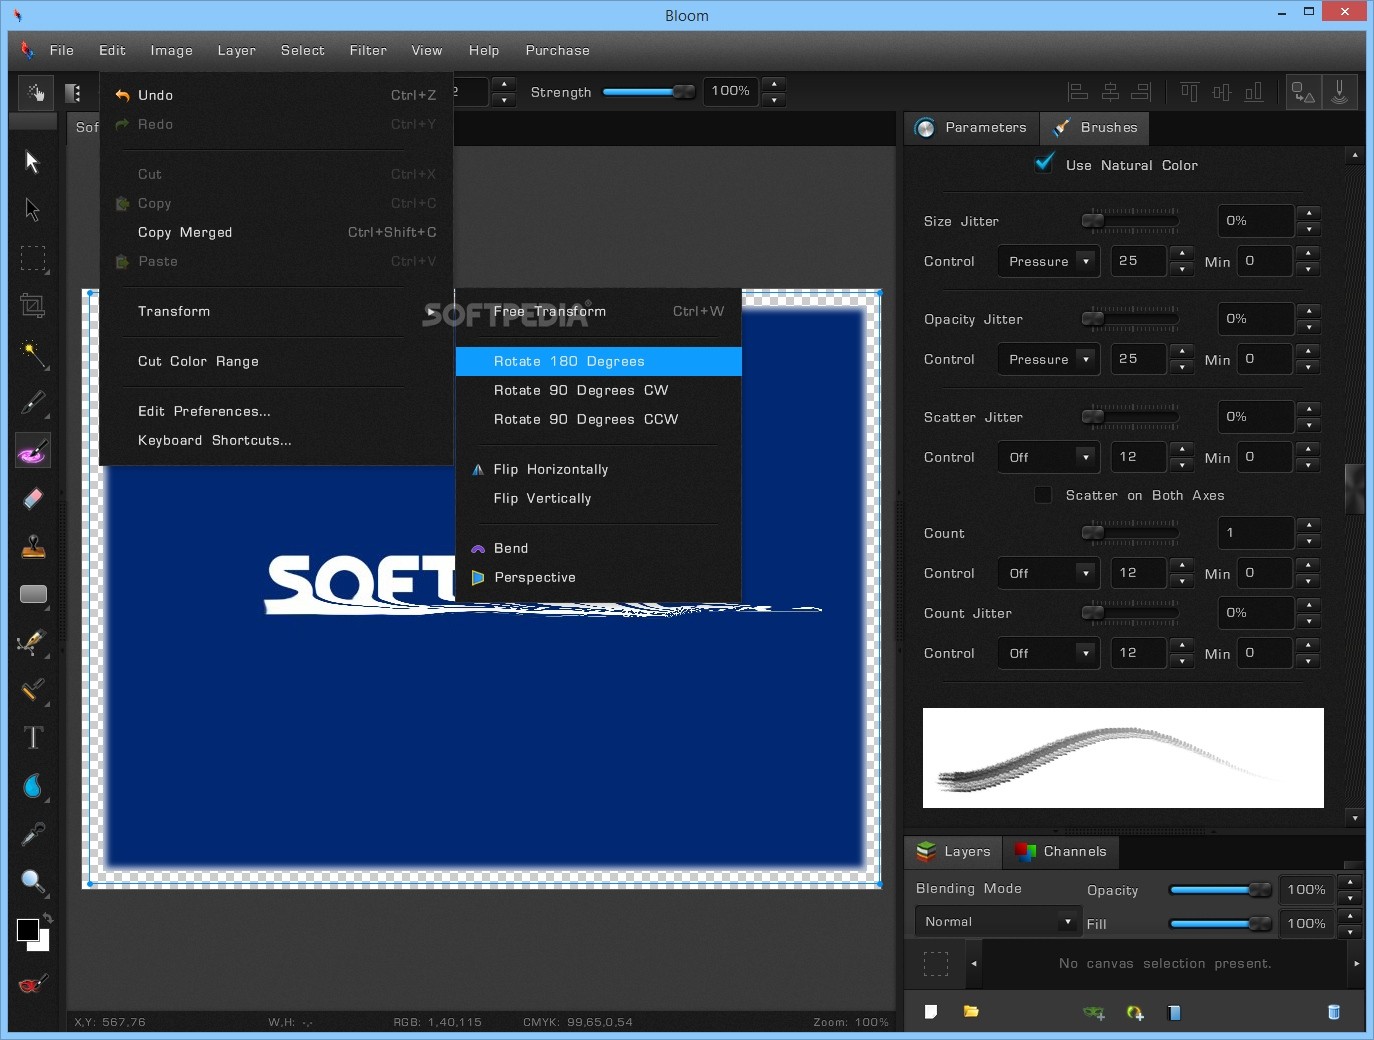The width and height of the screenshot is (1374, 1040).
Task: Select the Zoom magnifier tool
Action: click(x=33, y=882)
